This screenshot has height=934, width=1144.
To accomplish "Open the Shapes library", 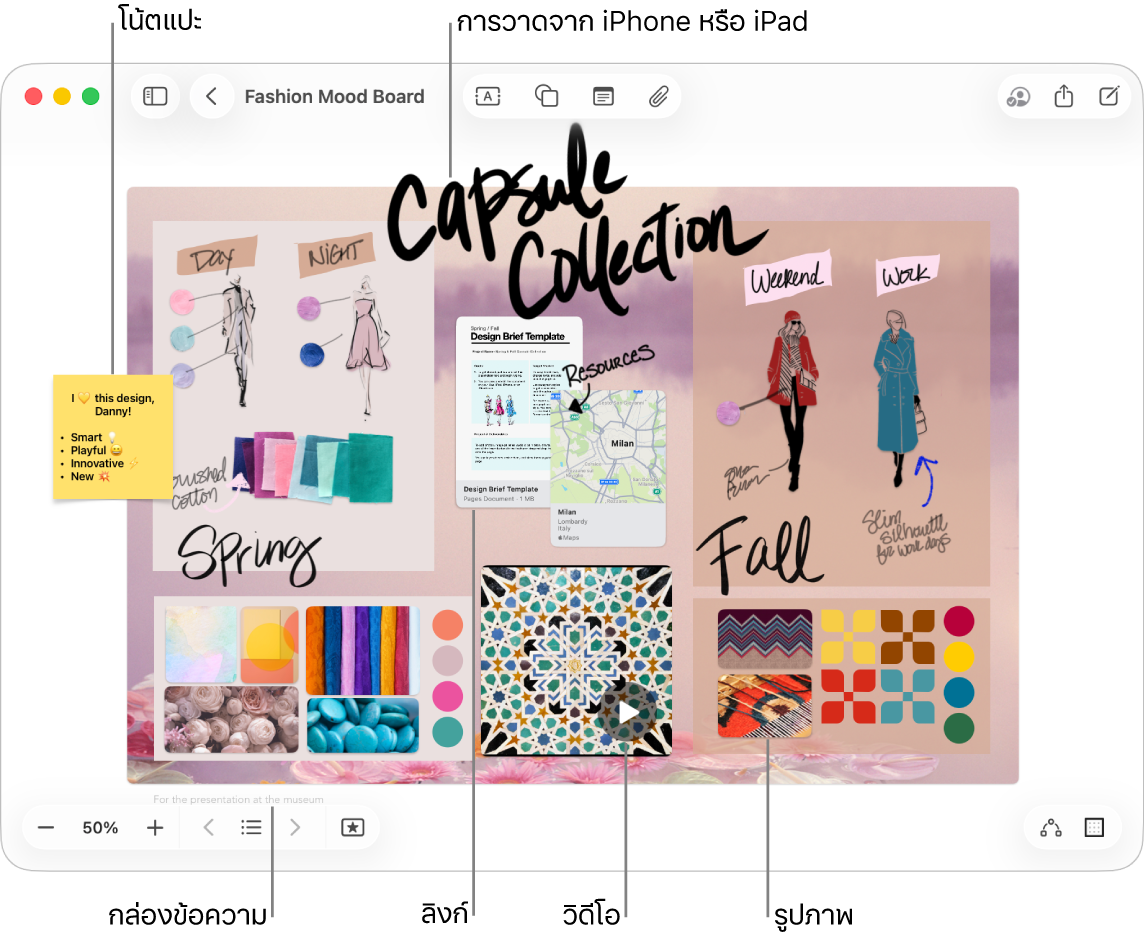I will [546, 96].
